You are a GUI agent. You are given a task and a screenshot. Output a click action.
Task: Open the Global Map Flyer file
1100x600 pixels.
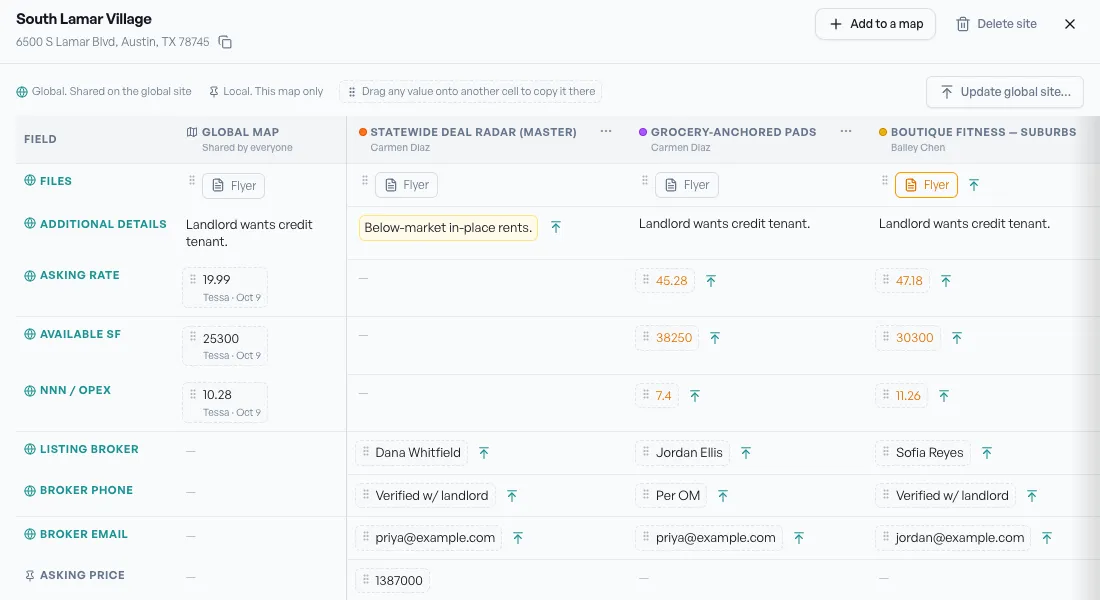point(234,185)
